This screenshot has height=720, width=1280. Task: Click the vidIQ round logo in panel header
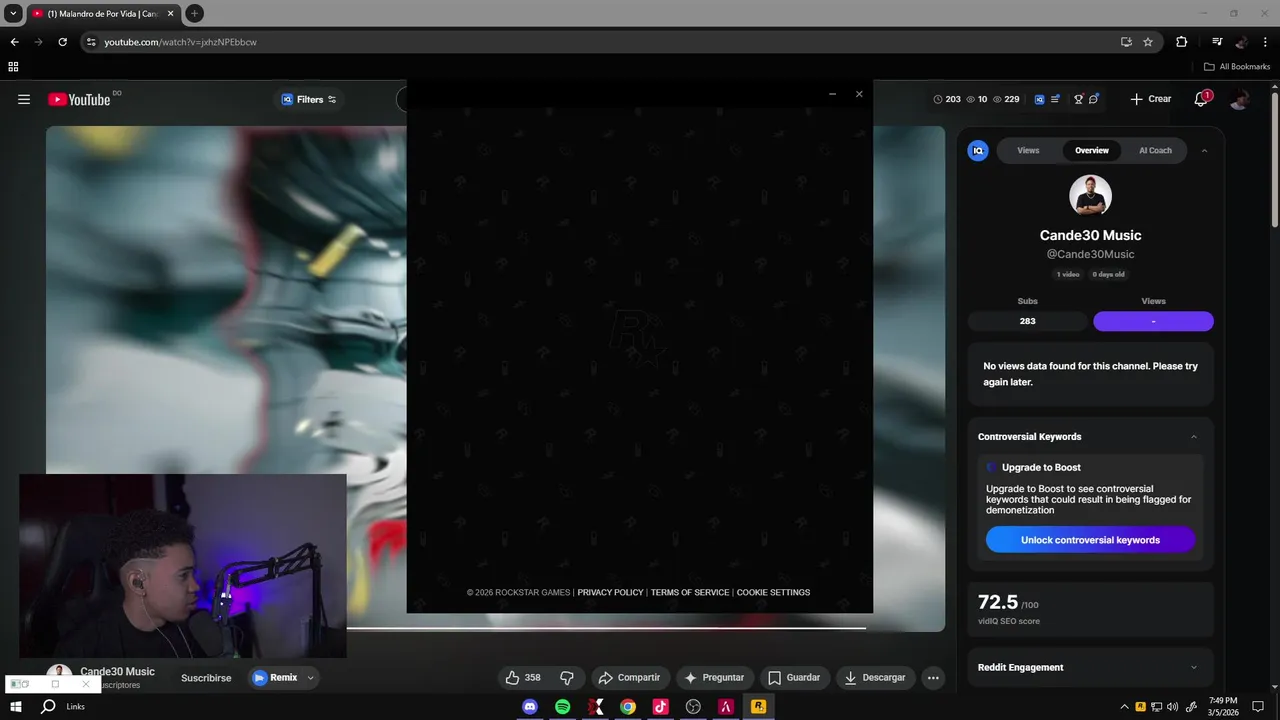click(x=978, y=150)
